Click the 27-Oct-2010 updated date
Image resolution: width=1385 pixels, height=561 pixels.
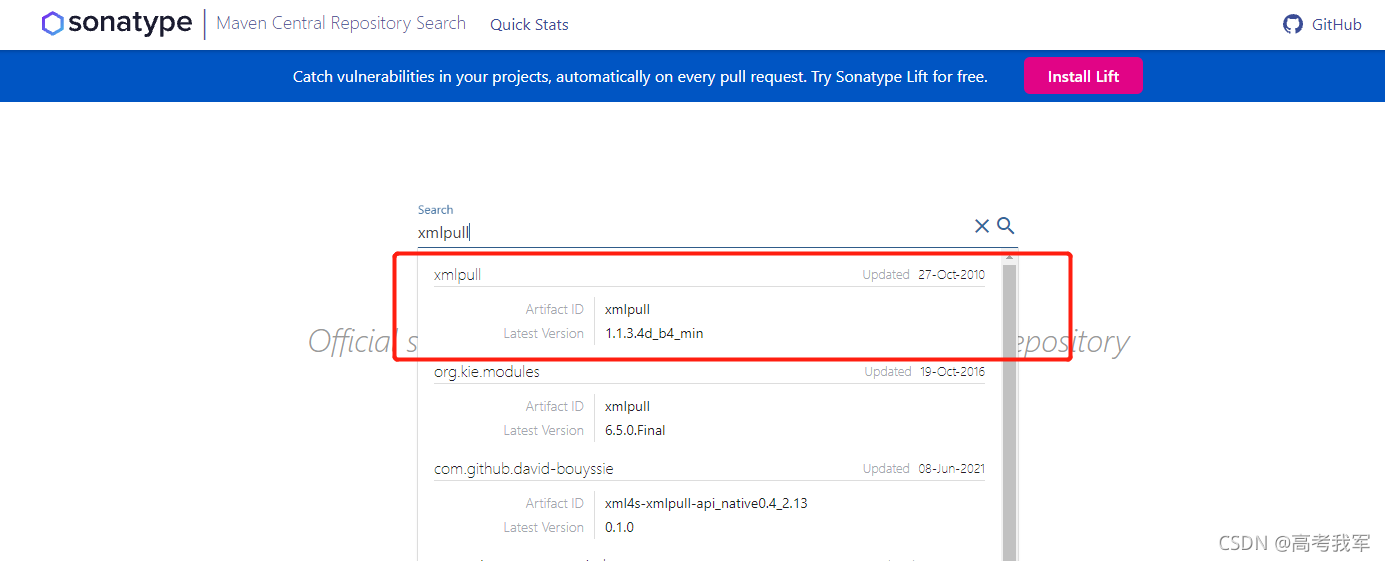click(951, 274)
